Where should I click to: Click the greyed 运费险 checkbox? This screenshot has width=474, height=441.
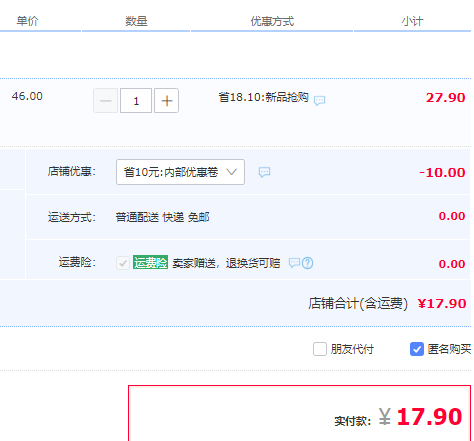pyautogui.click(x=123, y=263)
